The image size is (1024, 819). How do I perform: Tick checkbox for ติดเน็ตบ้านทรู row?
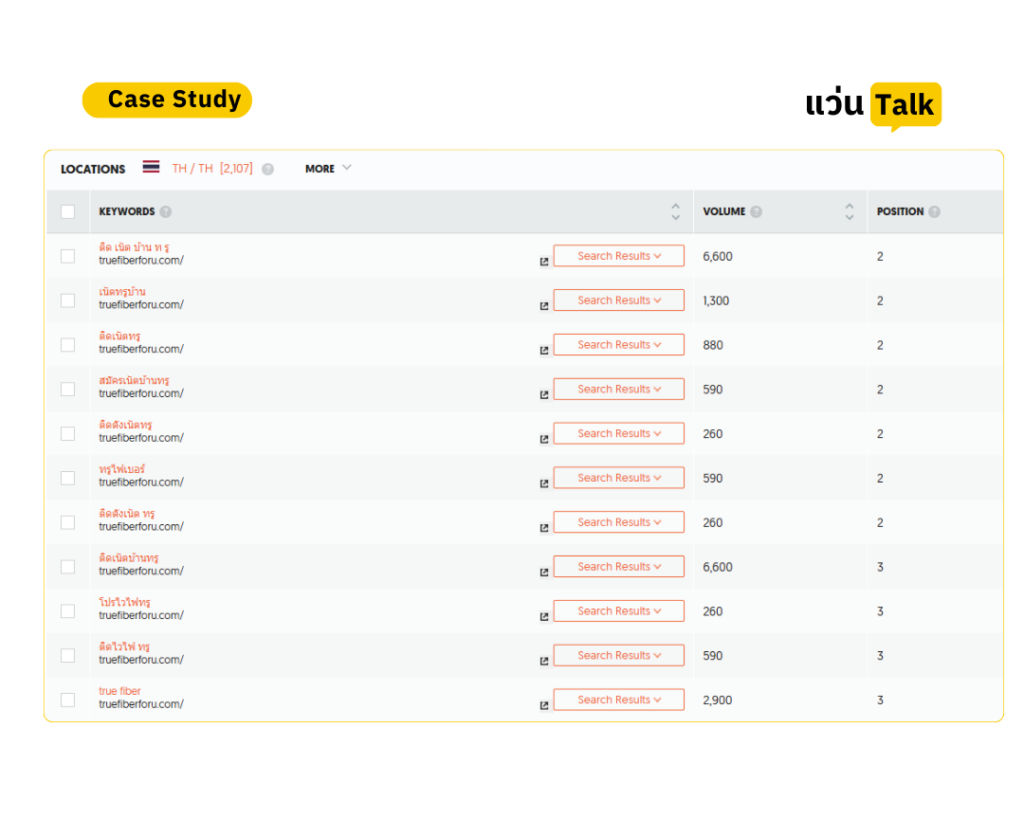coord(68,567)
